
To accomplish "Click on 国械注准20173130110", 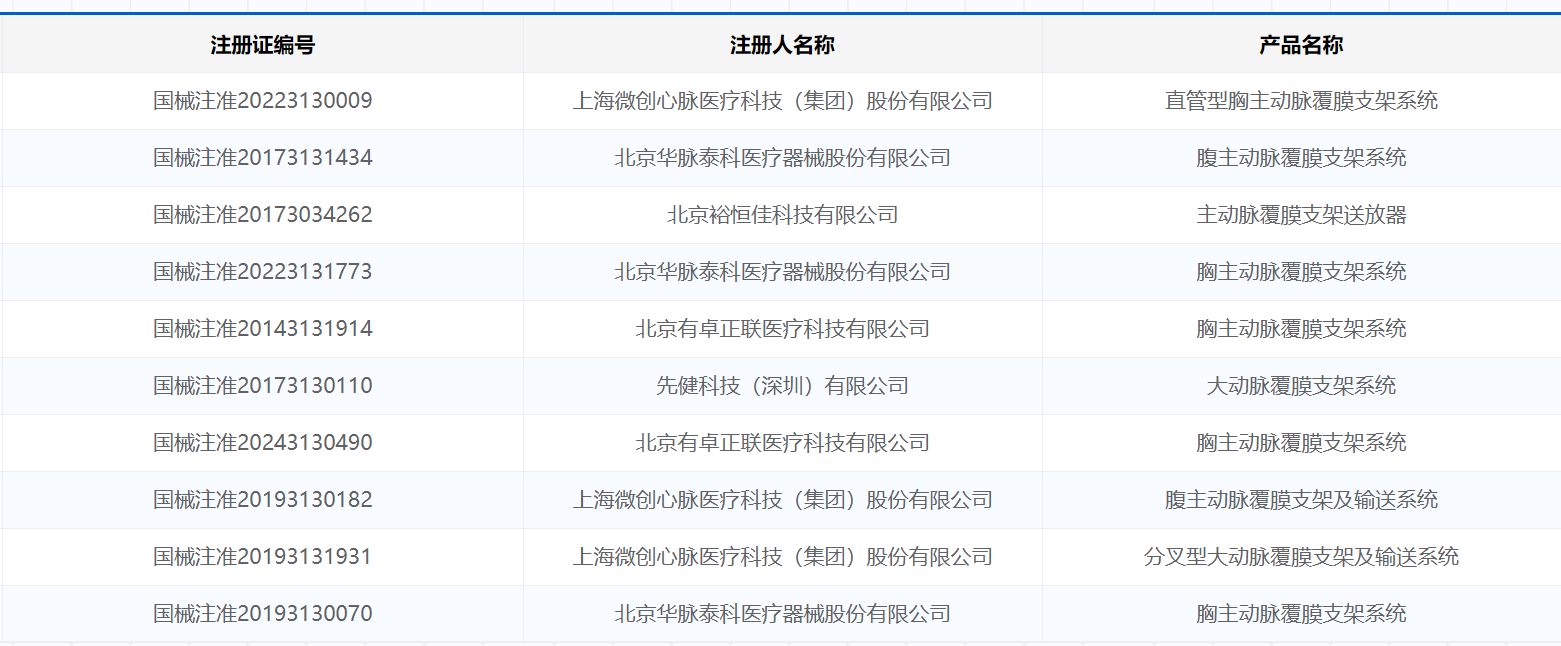I will point(262,386).
